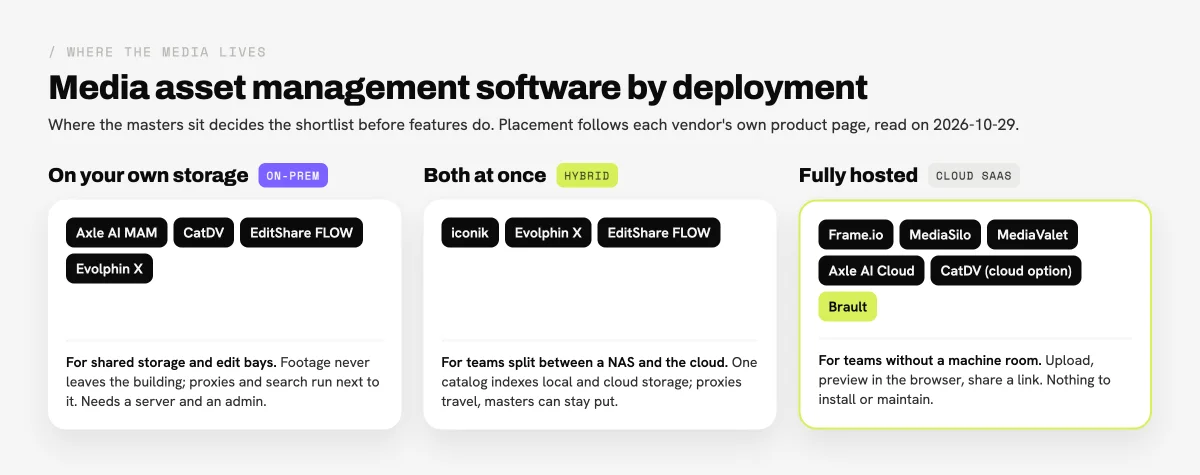Click the Frame.io chip
This screenshot has height=475, width=1200.
click(856, 235)
